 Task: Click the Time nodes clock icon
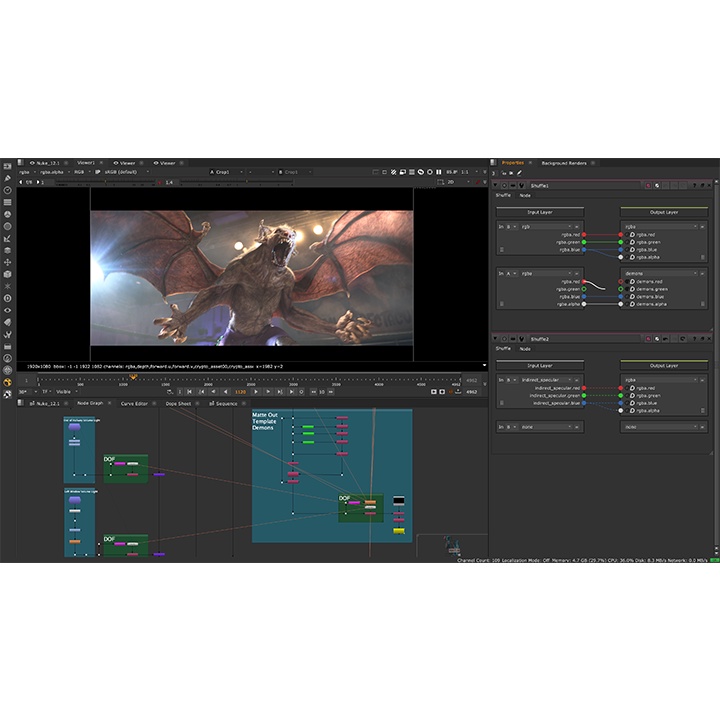(x=7, y=190)
